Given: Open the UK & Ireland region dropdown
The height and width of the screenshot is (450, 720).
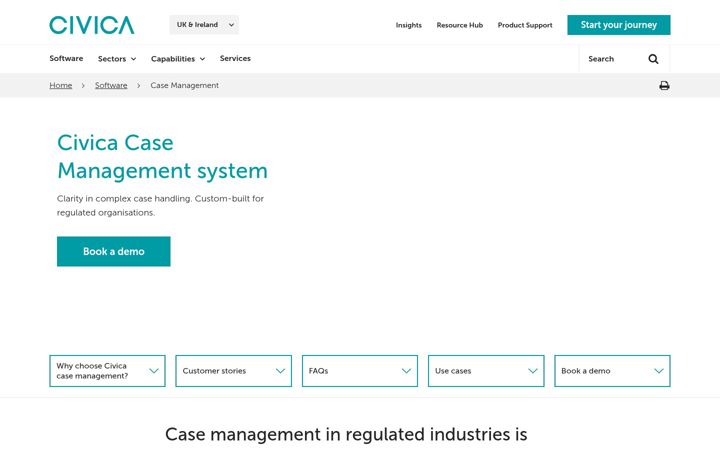Looking at the screenshot, I should click(204, 25).
